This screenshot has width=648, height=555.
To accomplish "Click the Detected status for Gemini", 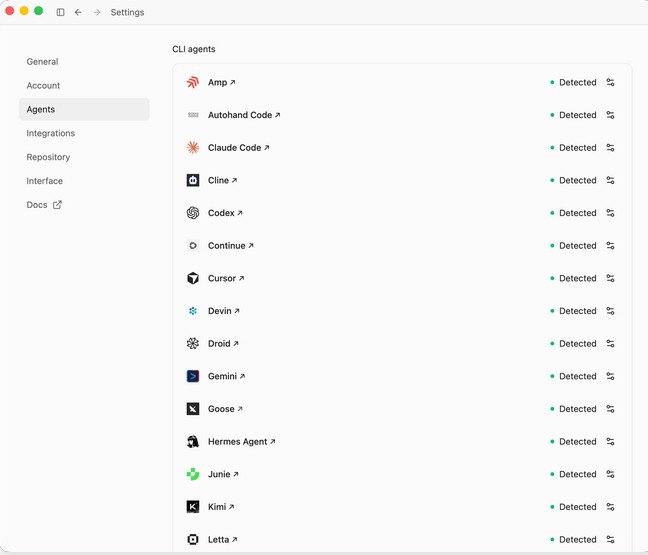I will tap(574, 376).
